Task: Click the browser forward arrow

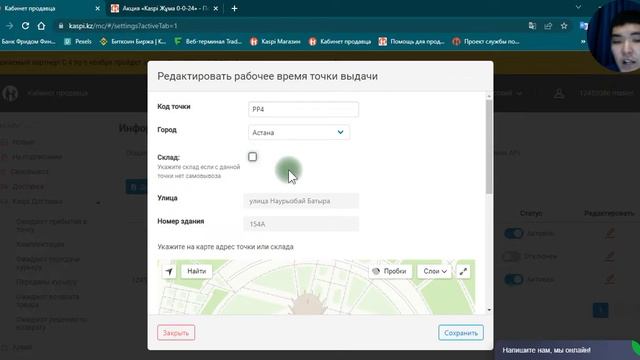Action: click(x=9, y=26)
